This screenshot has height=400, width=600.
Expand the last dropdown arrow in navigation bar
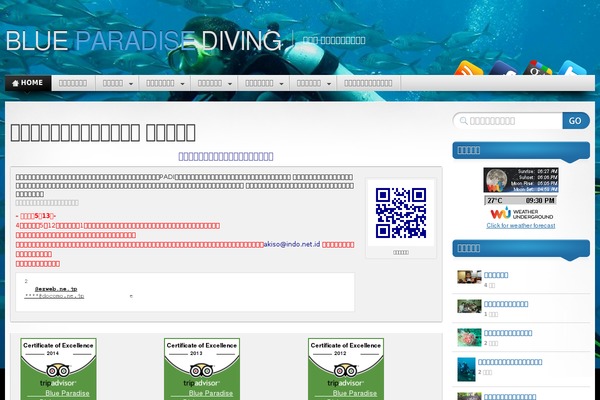point(329,84)
